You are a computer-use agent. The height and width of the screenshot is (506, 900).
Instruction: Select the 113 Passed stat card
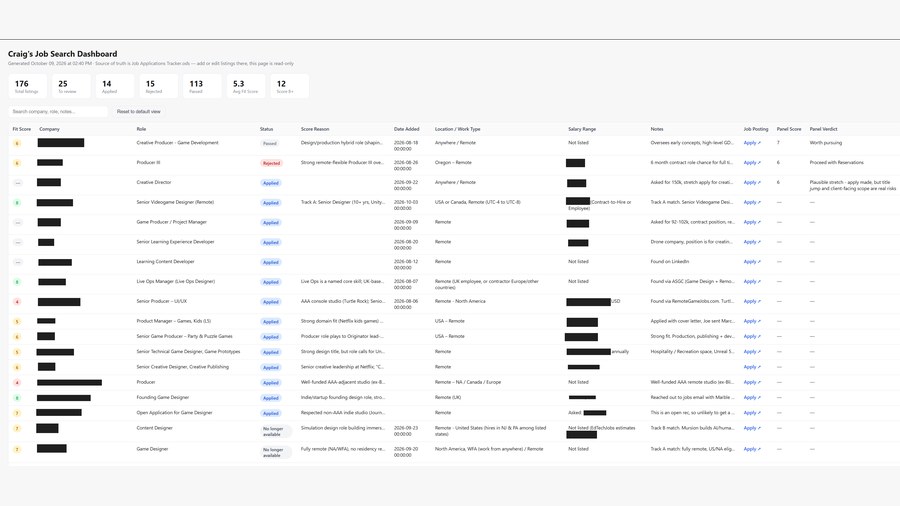pyautogui.click(x=202, y=86)
